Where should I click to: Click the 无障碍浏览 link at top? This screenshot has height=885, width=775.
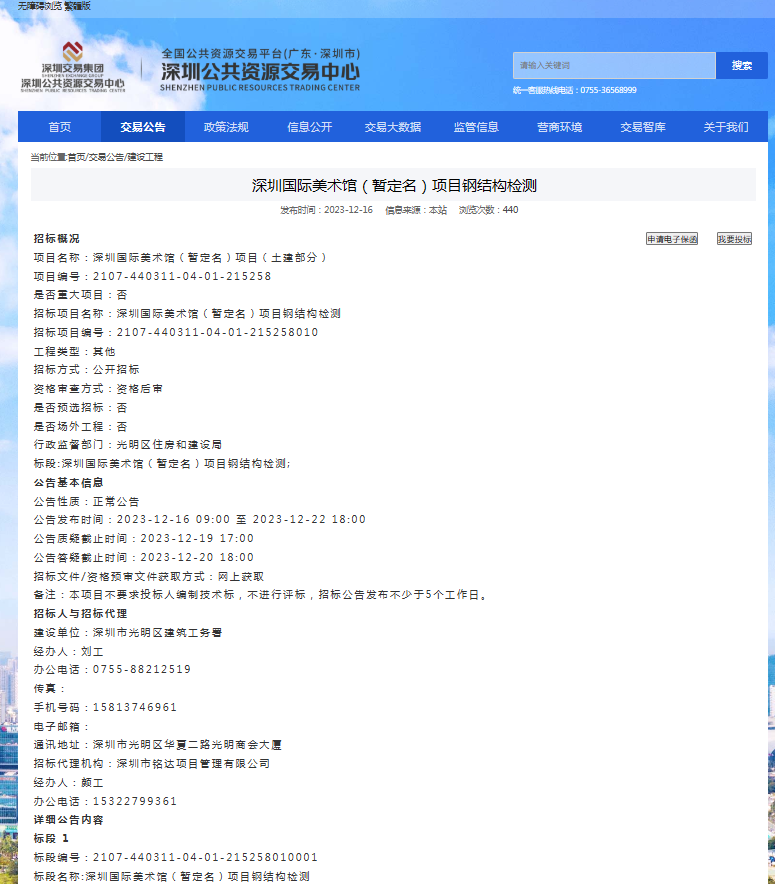click(x=40, y=6)
